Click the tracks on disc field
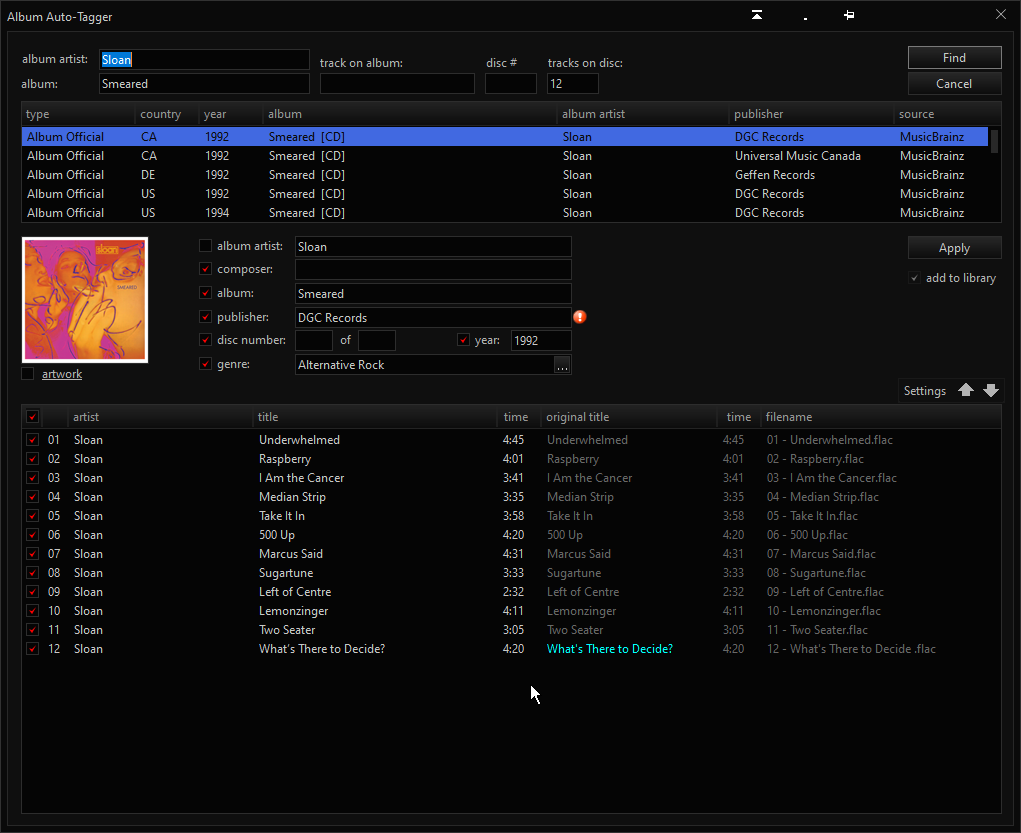The height and width of the screenshot is (833, 1021). point(572,83)
